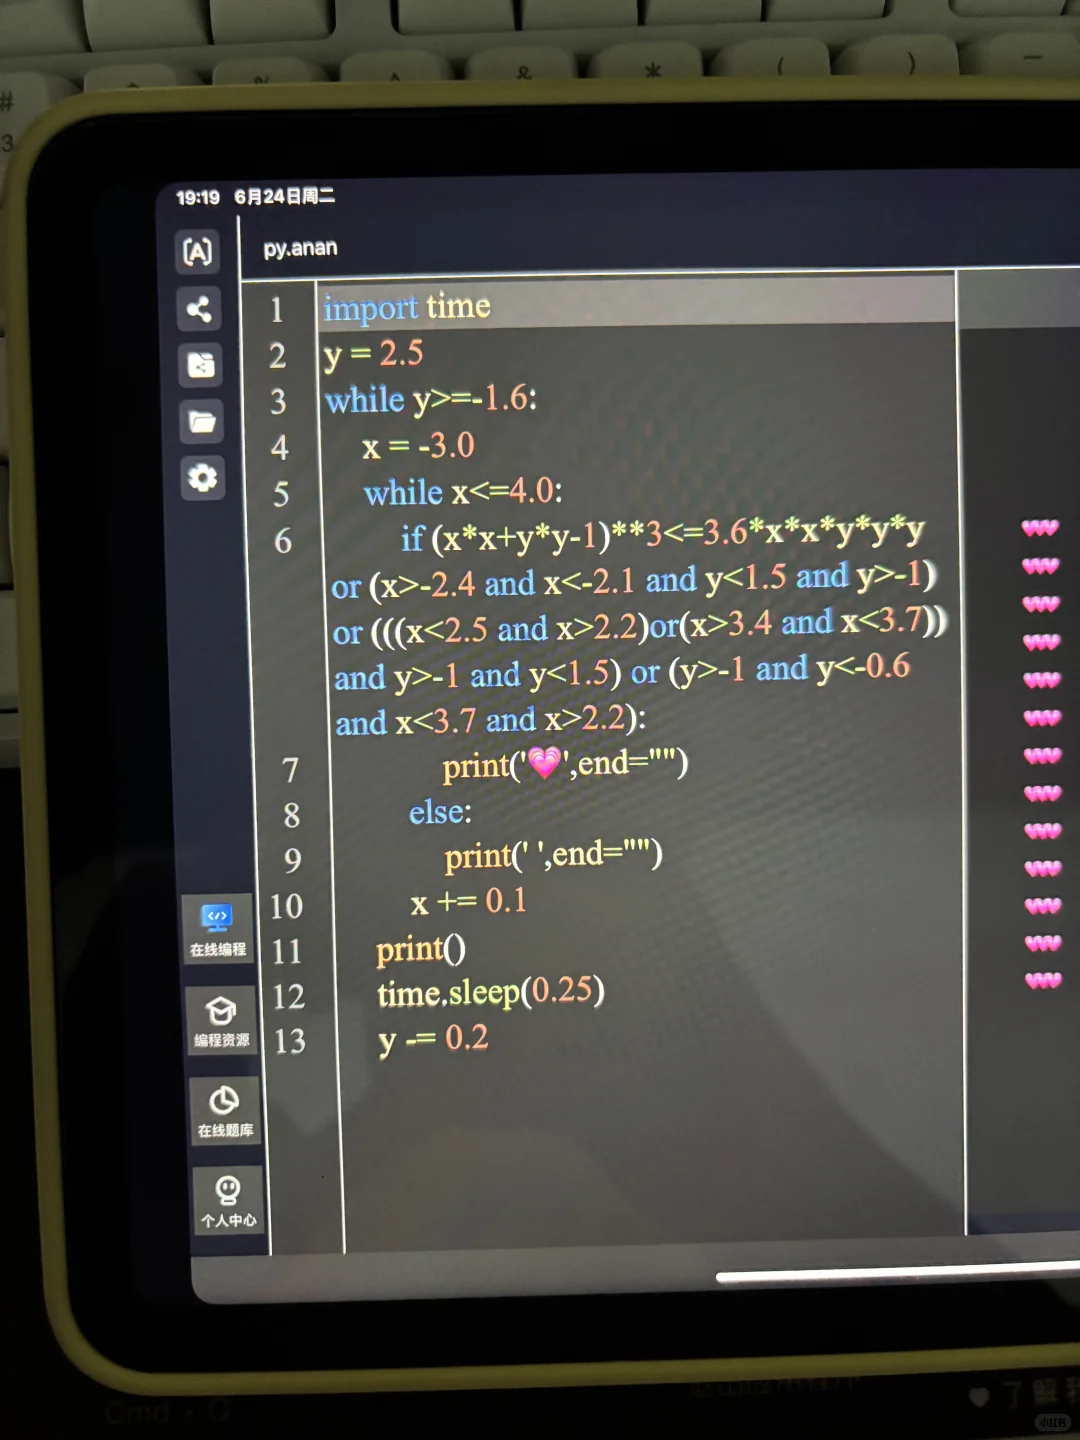Open the 个人中心 personal center tab
The width and height of the screenshot is (1080, 1440).
pos(228,1200)
